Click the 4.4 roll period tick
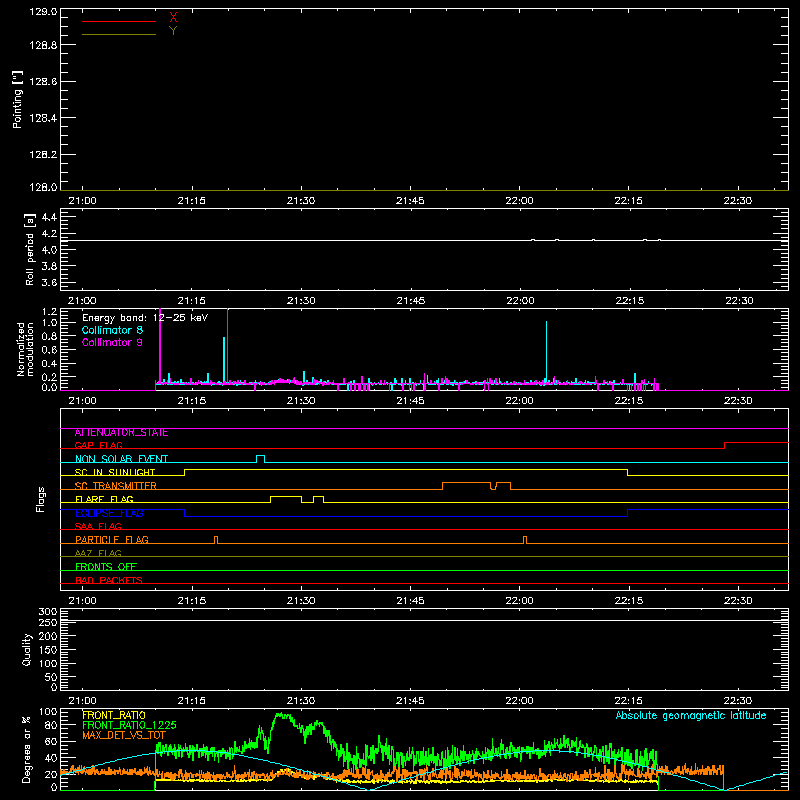 (x=49, y=217)
